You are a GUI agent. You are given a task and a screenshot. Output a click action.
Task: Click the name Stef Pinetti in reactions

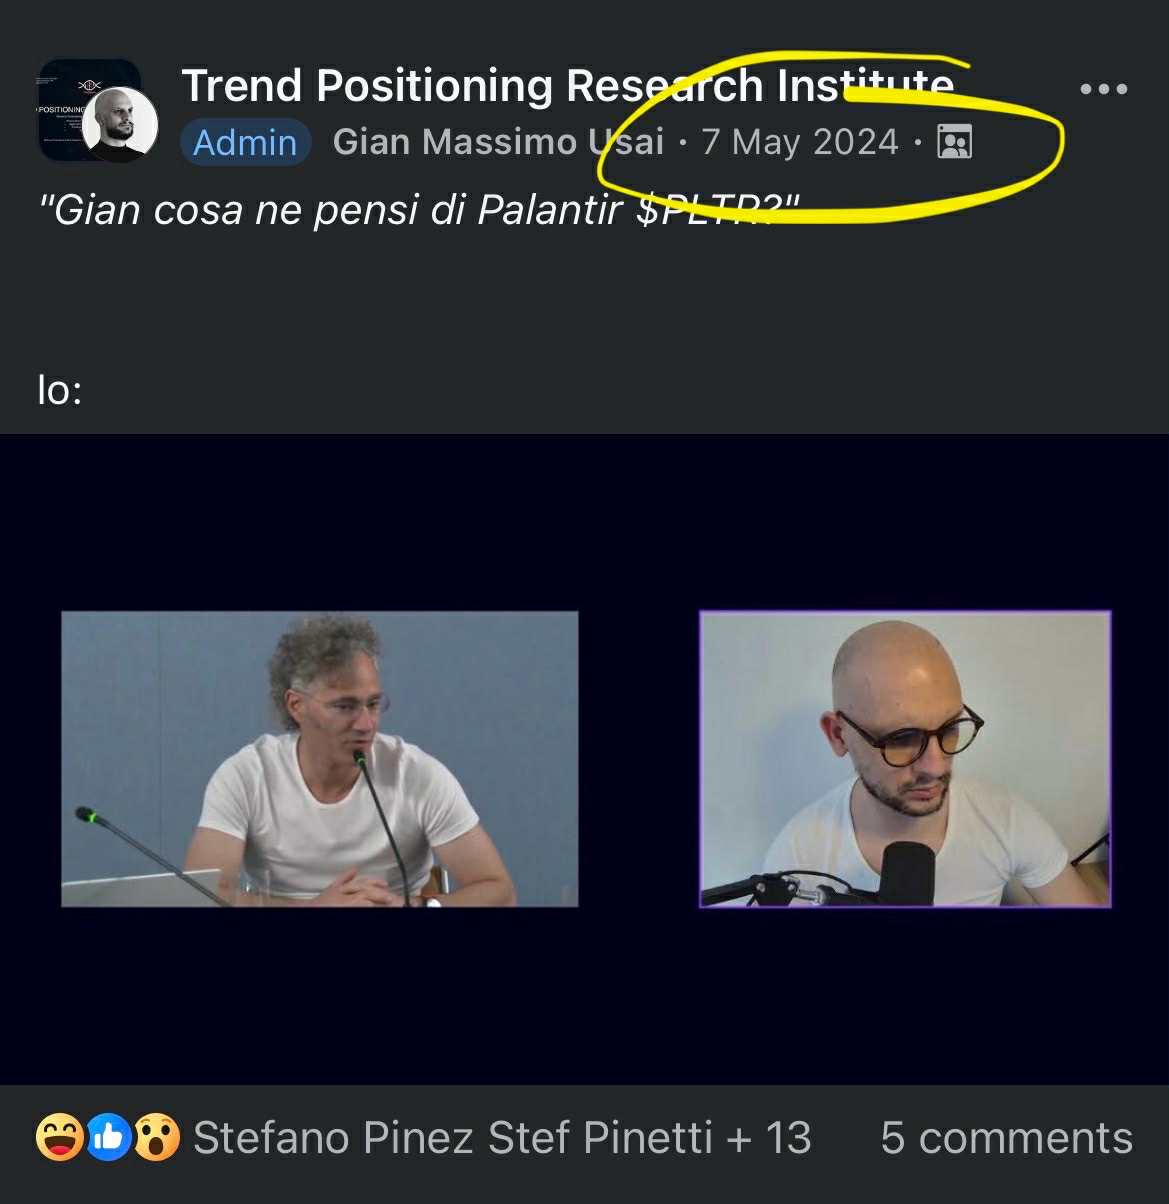pyautogui.click(x=600, y=1138)
